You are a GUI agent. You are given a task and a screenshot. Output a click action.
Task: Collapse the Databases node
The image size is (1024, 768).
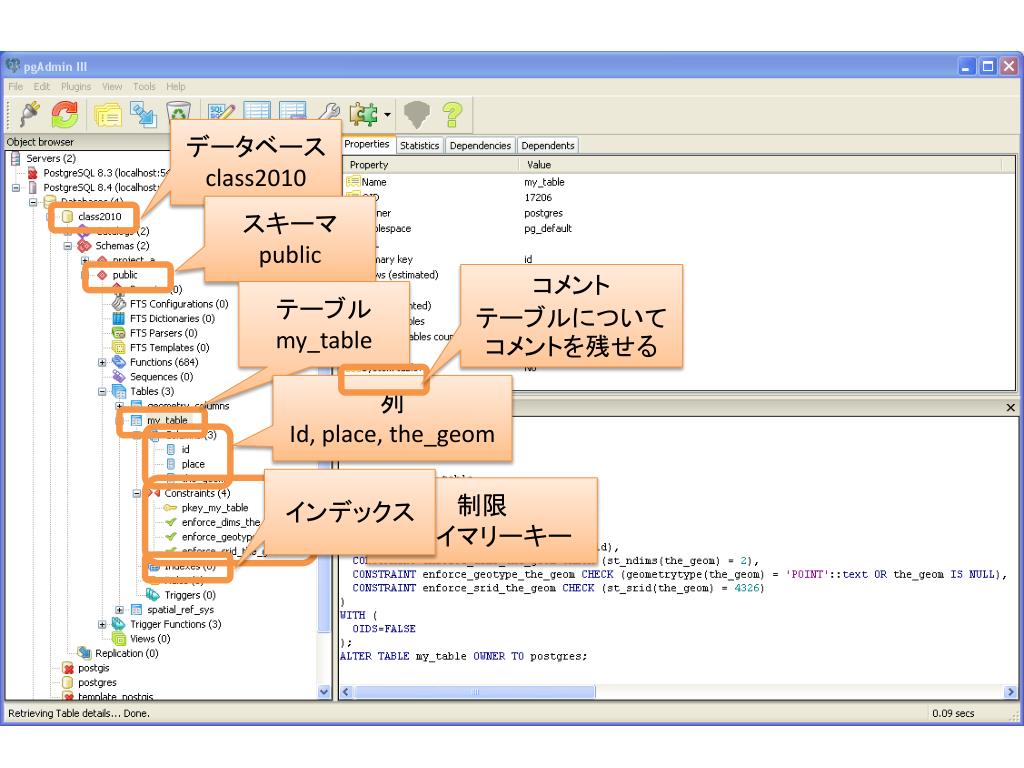coord(33,202)
